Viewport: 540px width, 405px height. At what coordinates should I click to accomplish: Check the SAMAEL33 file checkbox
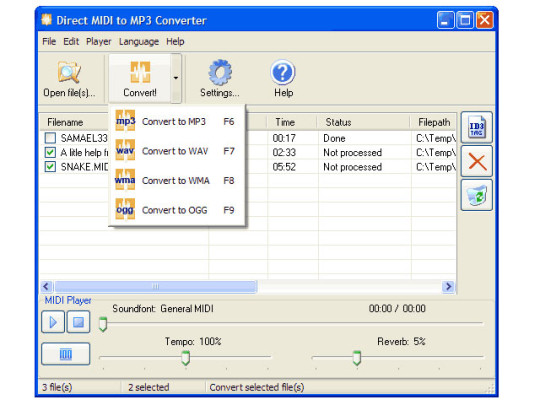[50, 138]
